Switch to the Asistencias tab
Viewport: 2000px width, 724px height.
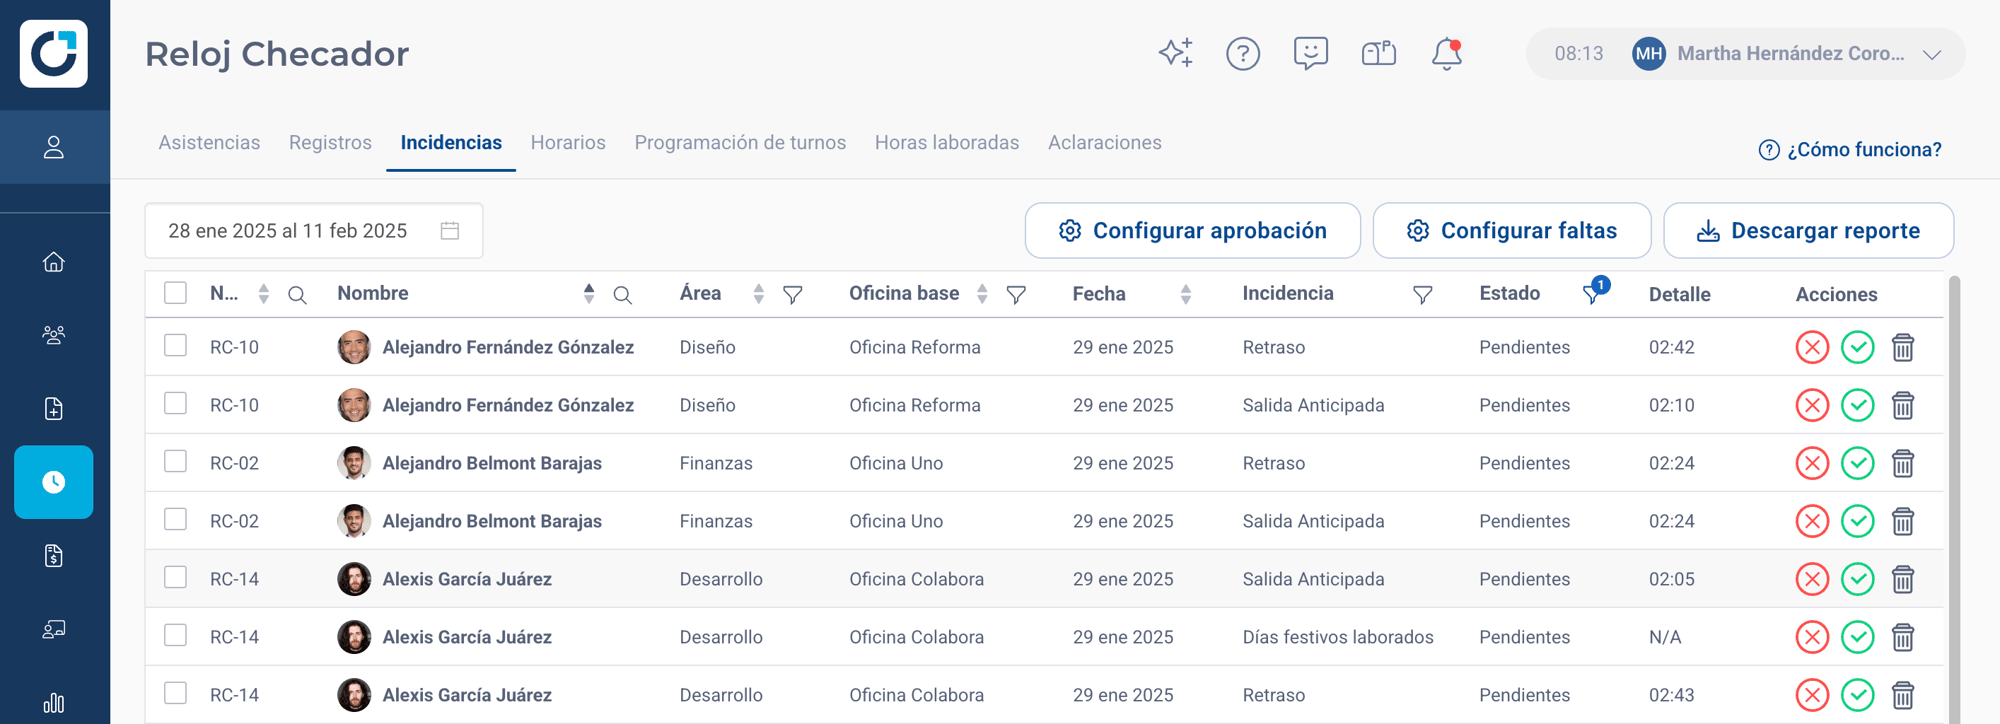pyautogui.click(x=209, y=143)
